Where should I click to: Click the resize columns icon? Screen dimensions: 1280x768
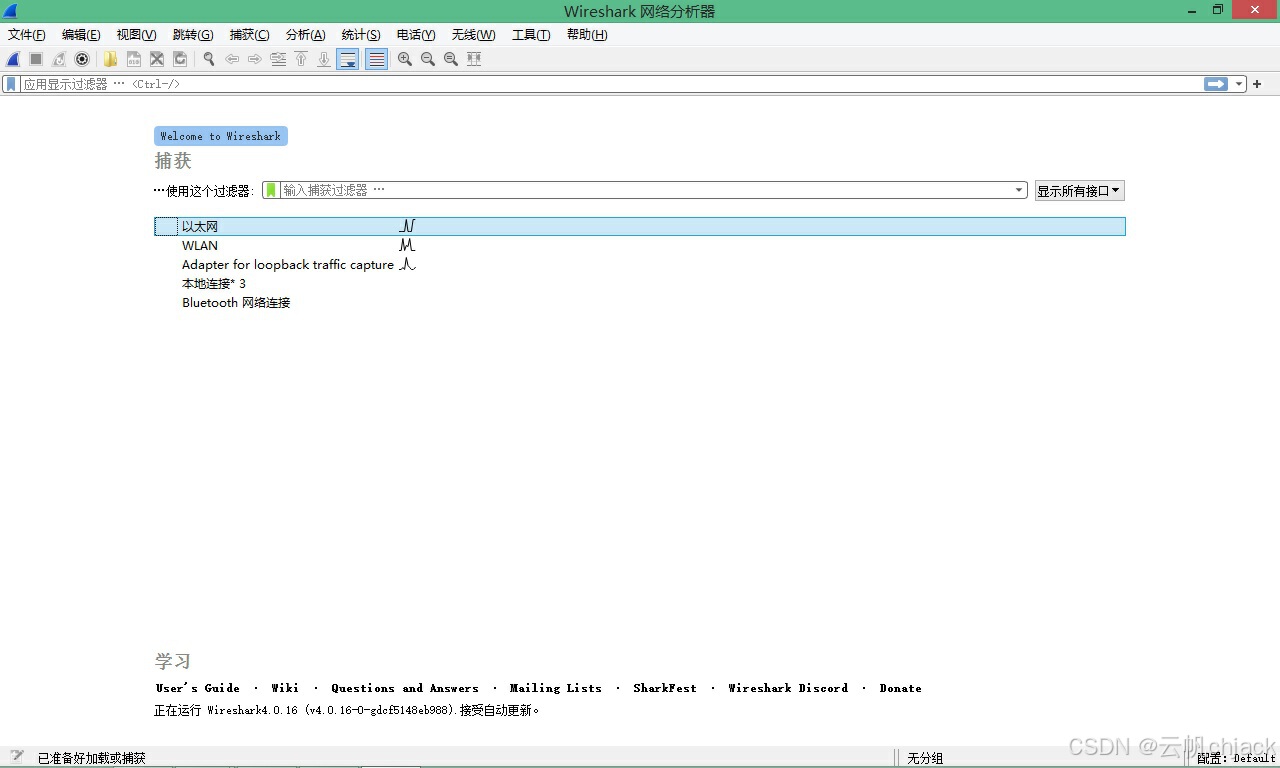point(474,59)
